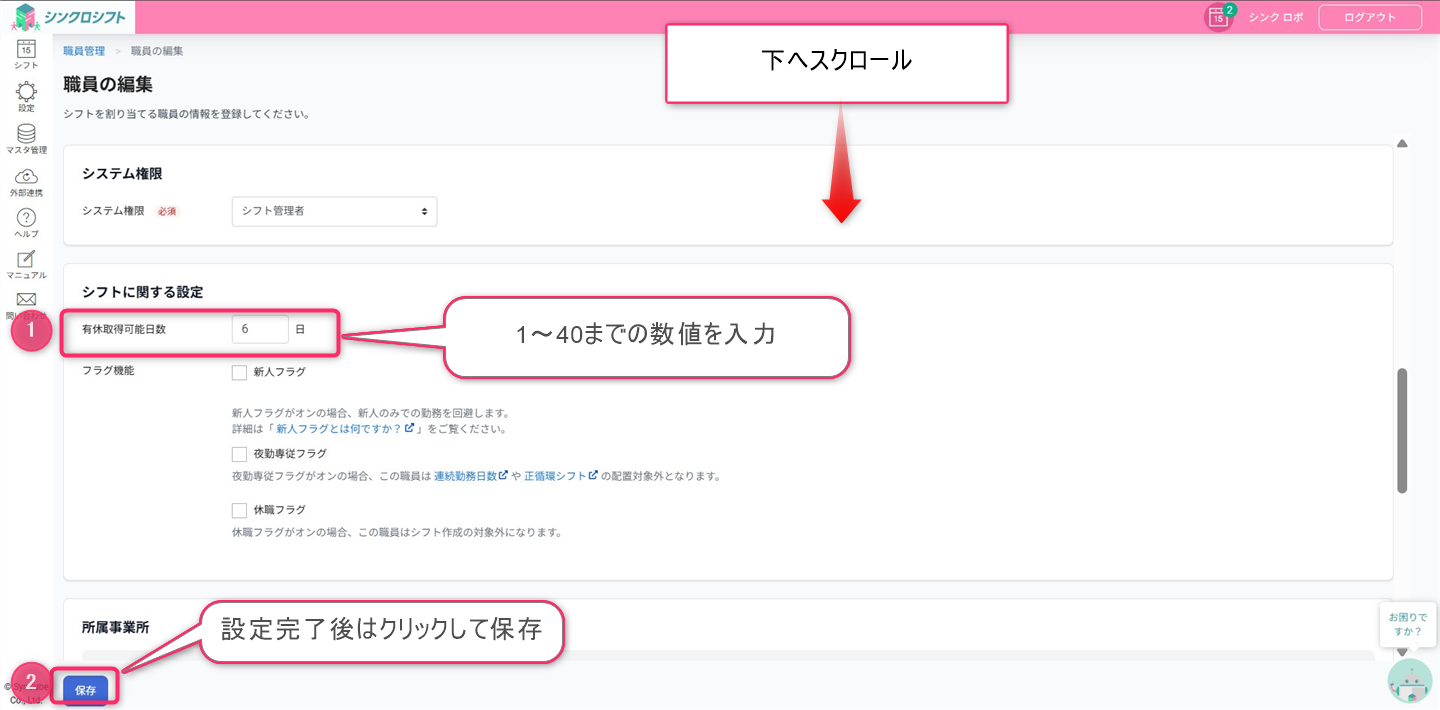1440x710 pixels.
Task: Open マスタ管理 database icon
Action: pyautogui.click(x=26, y=135)
